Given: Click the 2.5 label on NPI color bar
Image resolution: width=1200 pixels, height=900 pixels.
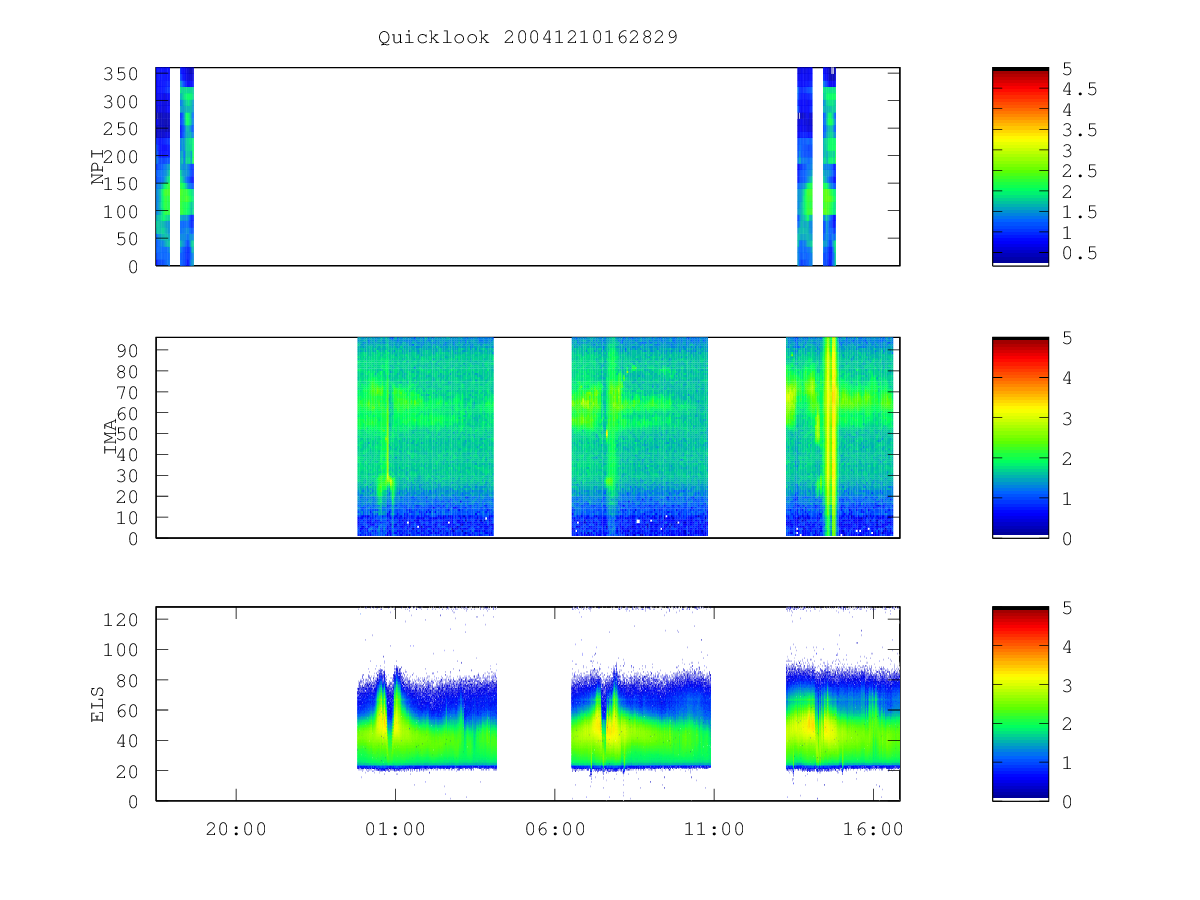Looking at the screenshot, I should [x=1079, y=171].
